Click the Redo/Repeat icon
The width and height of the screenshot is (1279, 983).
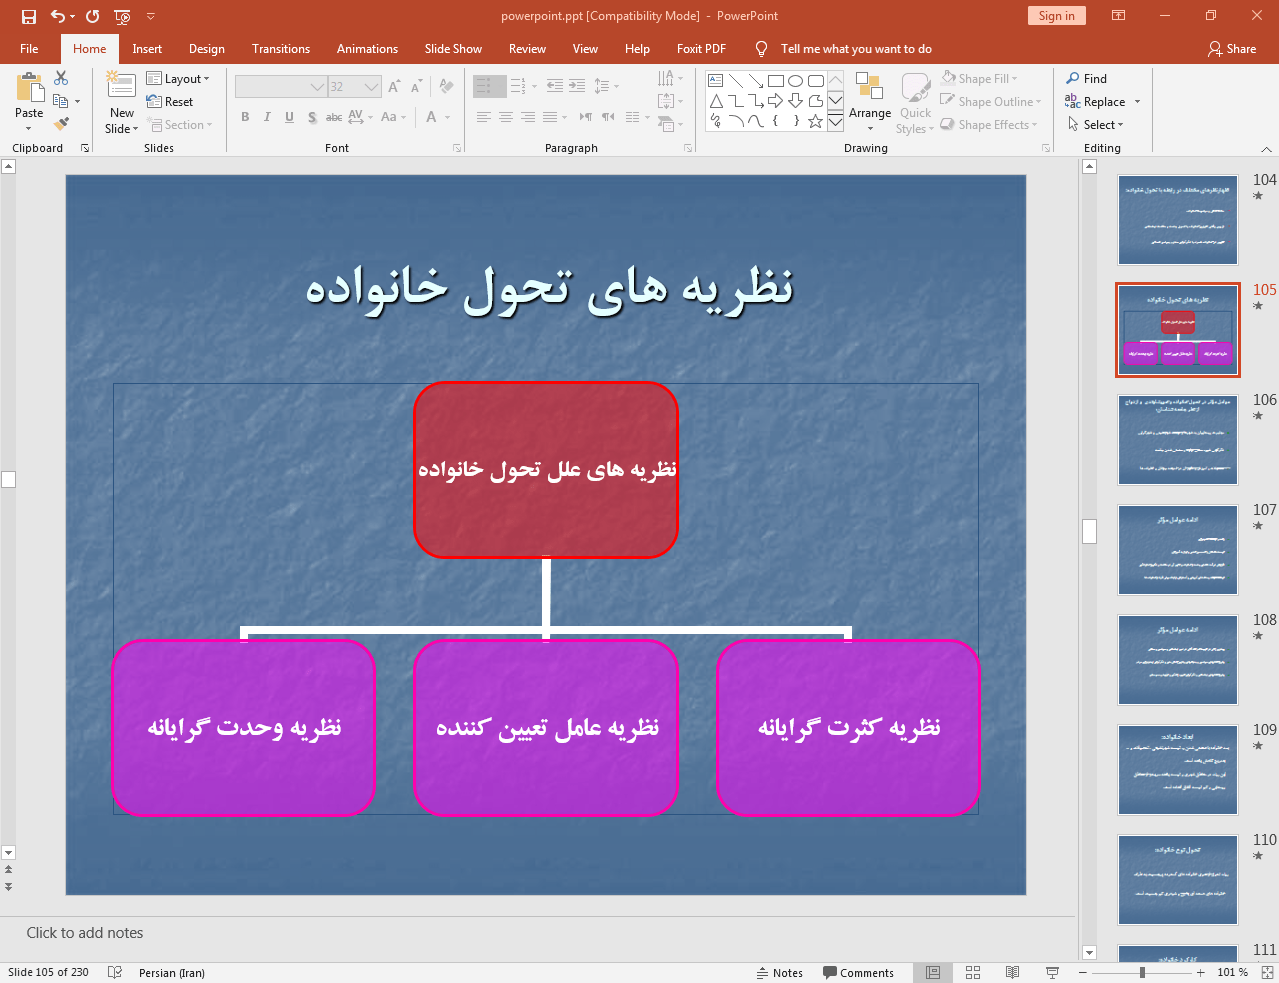(x=93, y=16)
